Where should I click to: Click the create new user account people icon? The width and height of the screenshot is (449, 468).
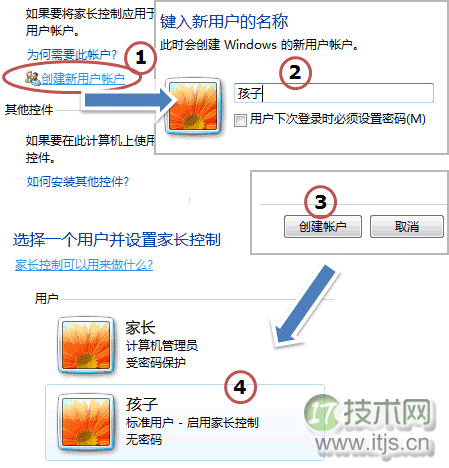coord(33,78)
